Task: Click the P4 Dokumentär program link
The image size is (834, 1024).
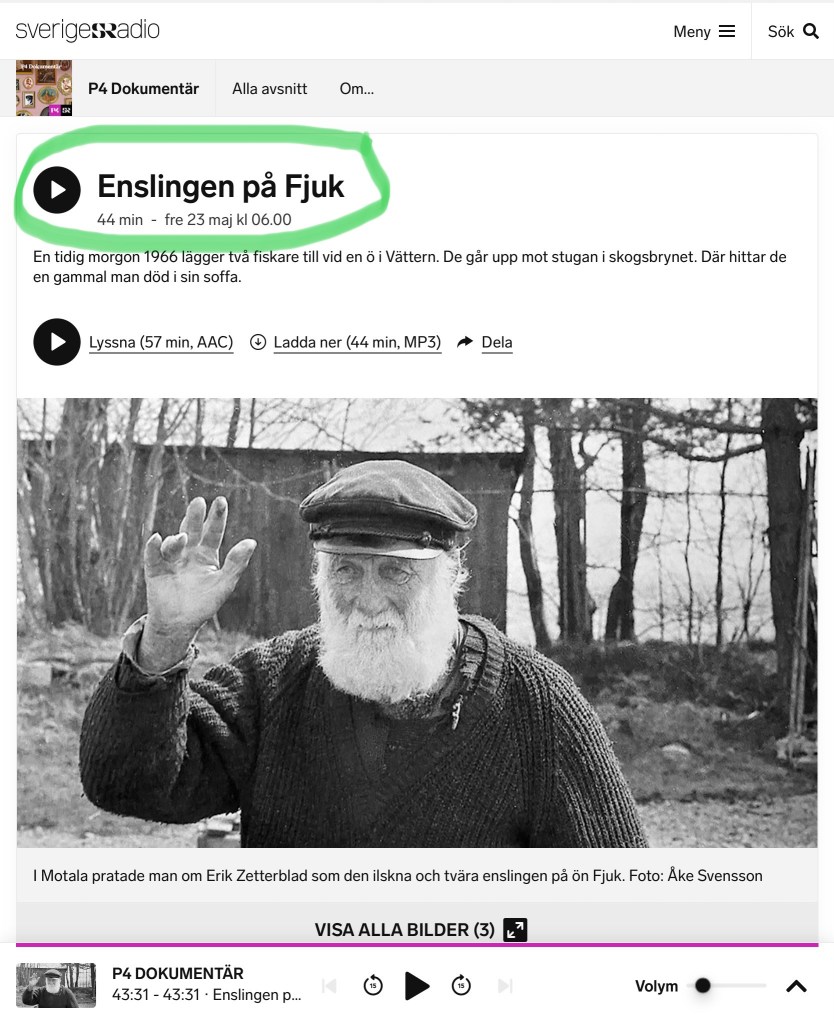Action: 144,89
